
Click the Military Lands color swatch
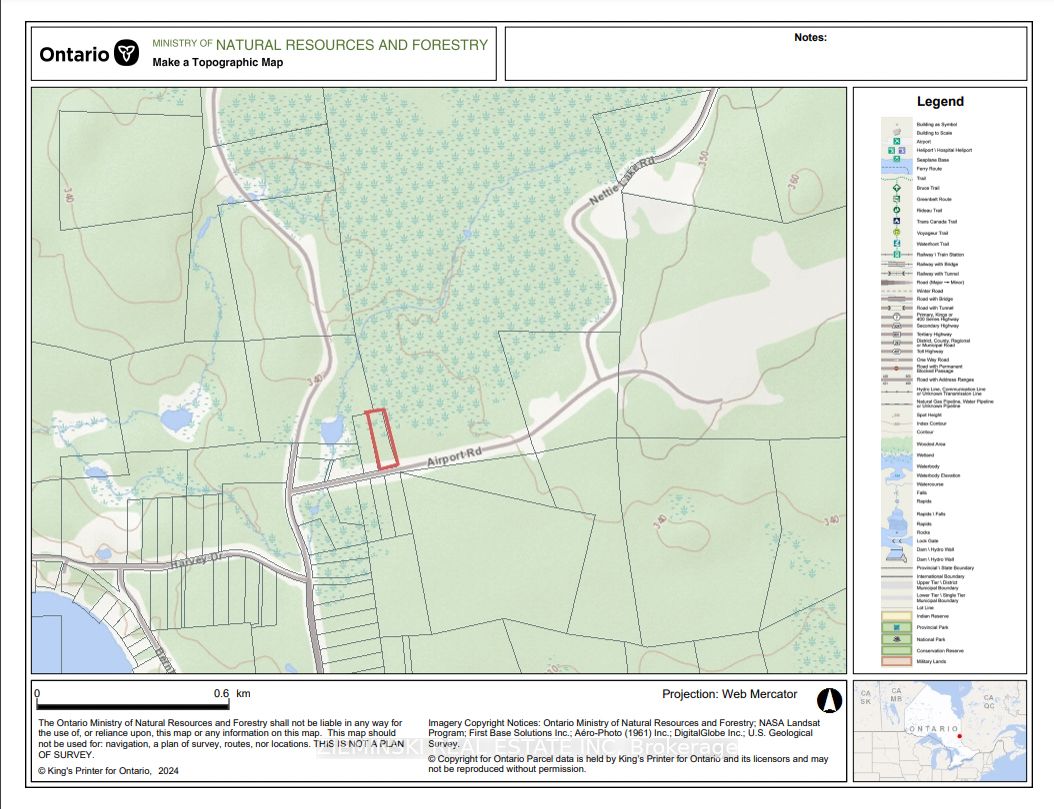pyautogui.click(x=896, y=661)
